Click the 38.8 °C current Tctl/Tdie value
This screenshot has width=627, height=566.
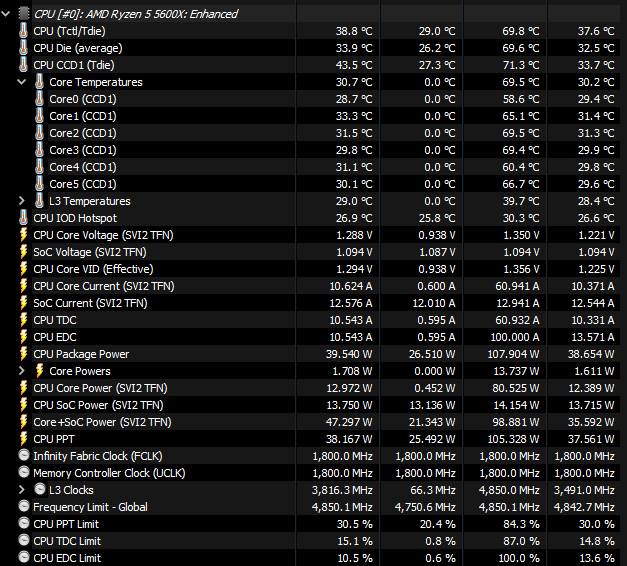pyautogui.click(x=354, y=31)
